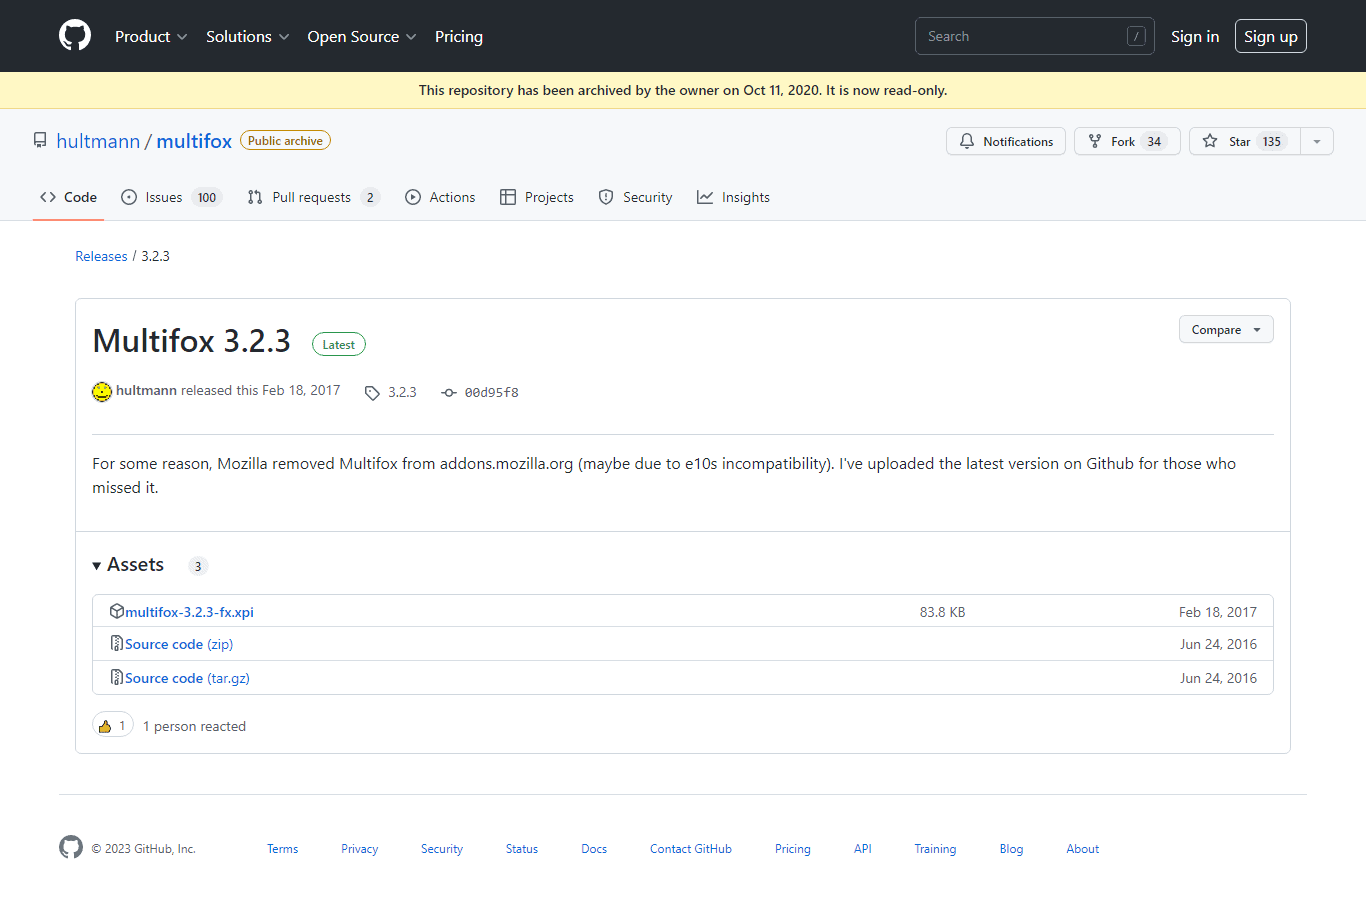Click the Fork count 34

[x=1154, y=141]
